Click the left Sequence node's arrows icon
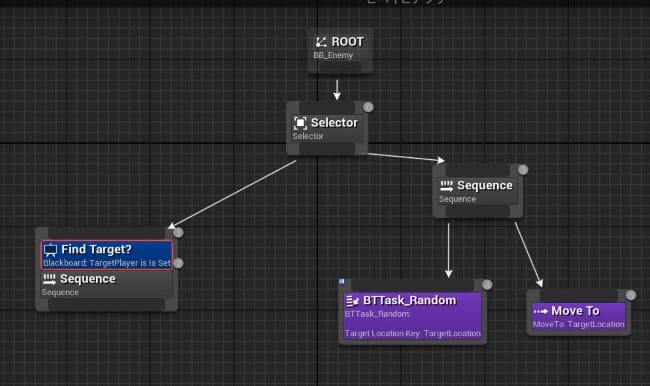 [x=49, y=279]
